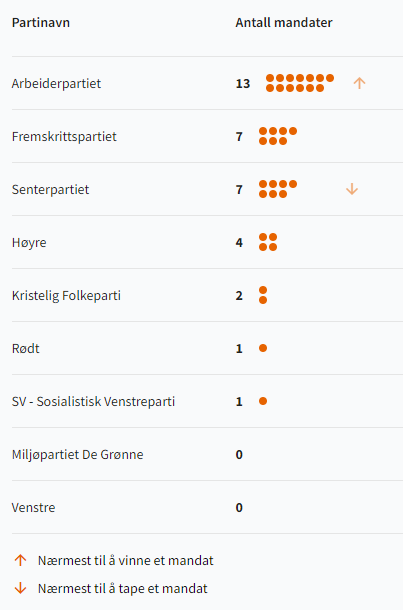Select the Partinavn column header

pyautogui.click(x=41, y=23)
